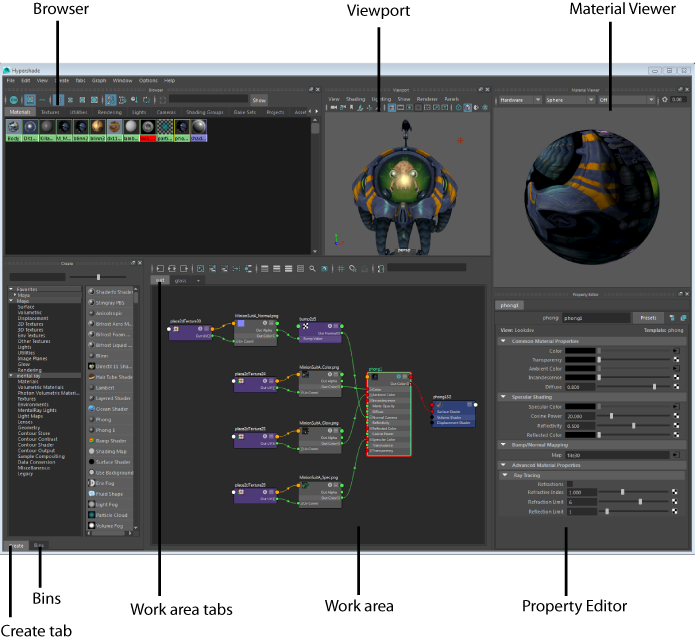Switch to the glass work area tab

180,281
